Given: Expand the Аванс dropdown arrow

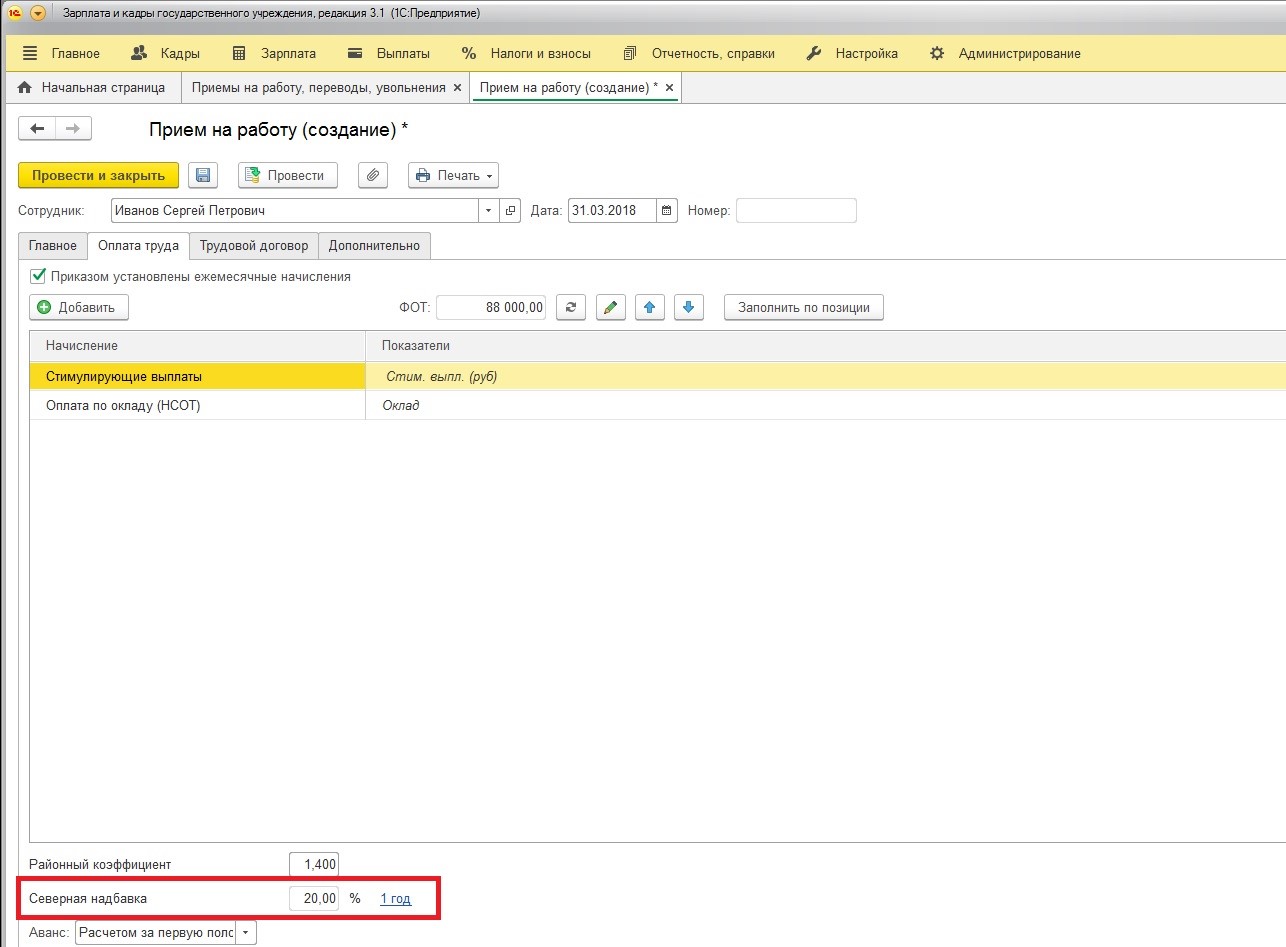Looking at the screenshot, I should [x=247, y=932].
